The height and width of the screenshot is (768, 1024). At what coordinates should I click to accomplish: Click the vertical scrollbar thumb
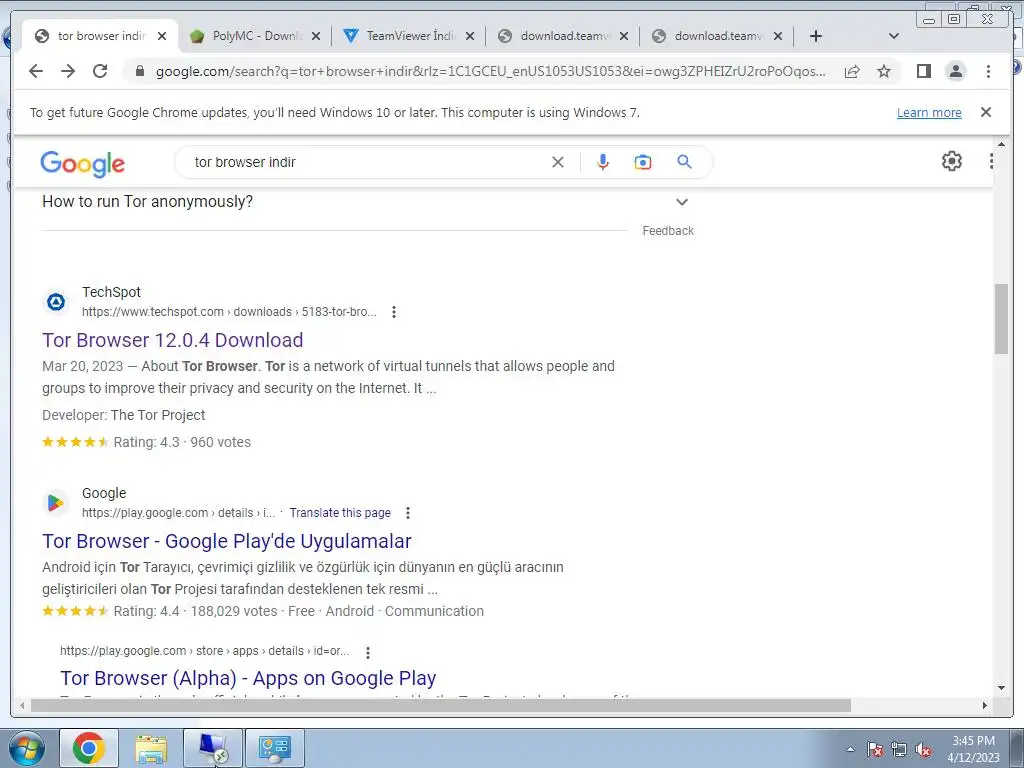1001,319
